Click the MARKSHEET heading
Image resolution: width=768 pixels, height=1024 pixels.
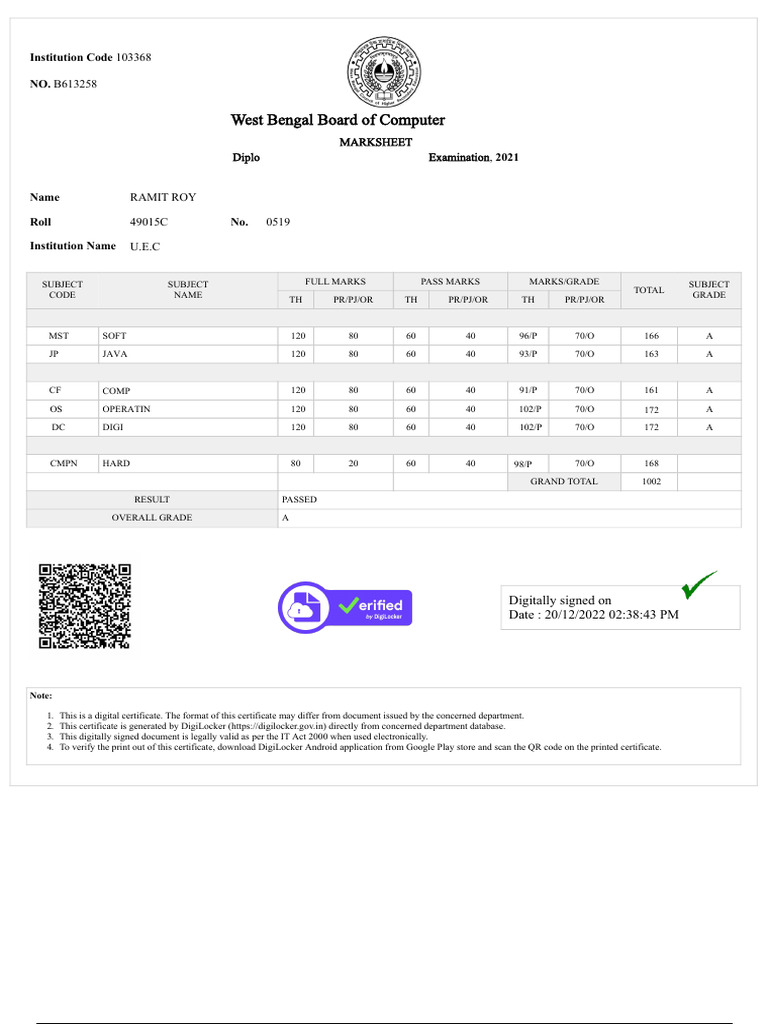(376, 142)
